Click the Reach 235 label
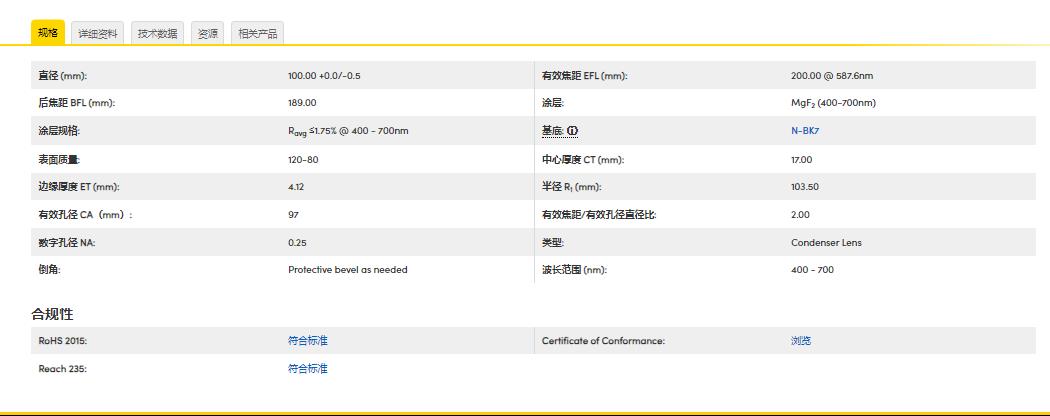This screenshot has width=1050, height=416. pyautogui.click(x=62, y=368)
